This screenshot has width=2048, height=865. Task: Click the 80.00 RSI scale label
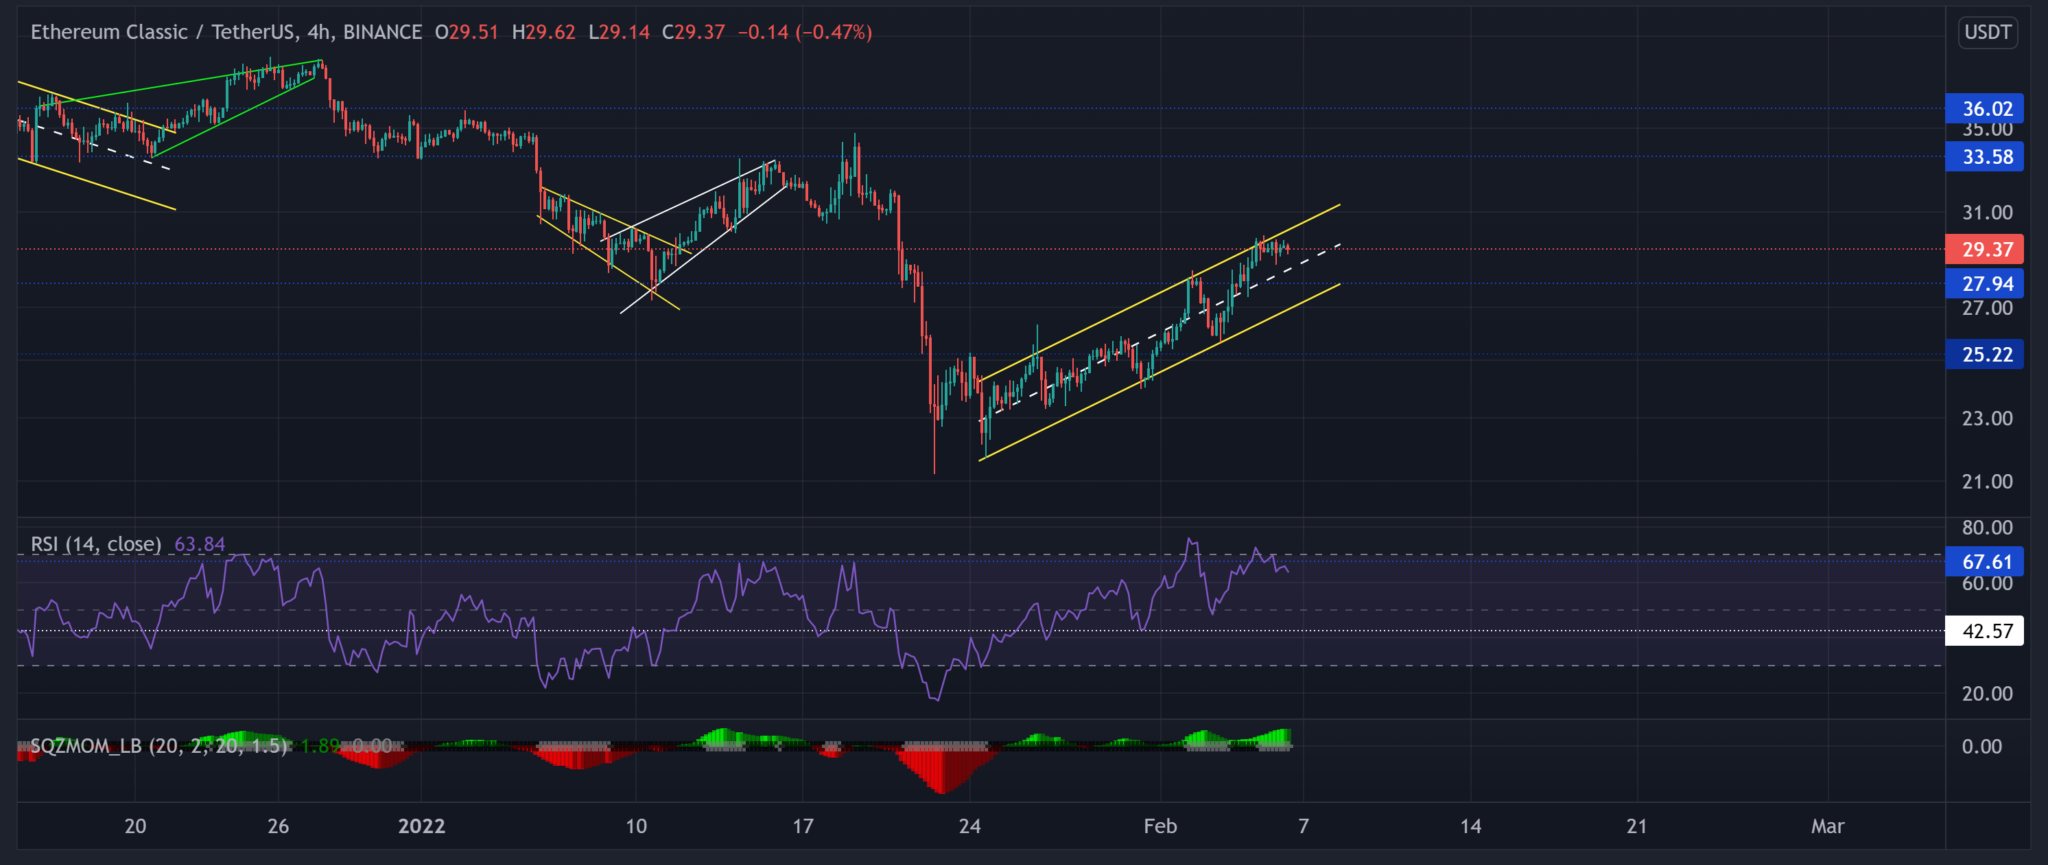point(1986,528)
